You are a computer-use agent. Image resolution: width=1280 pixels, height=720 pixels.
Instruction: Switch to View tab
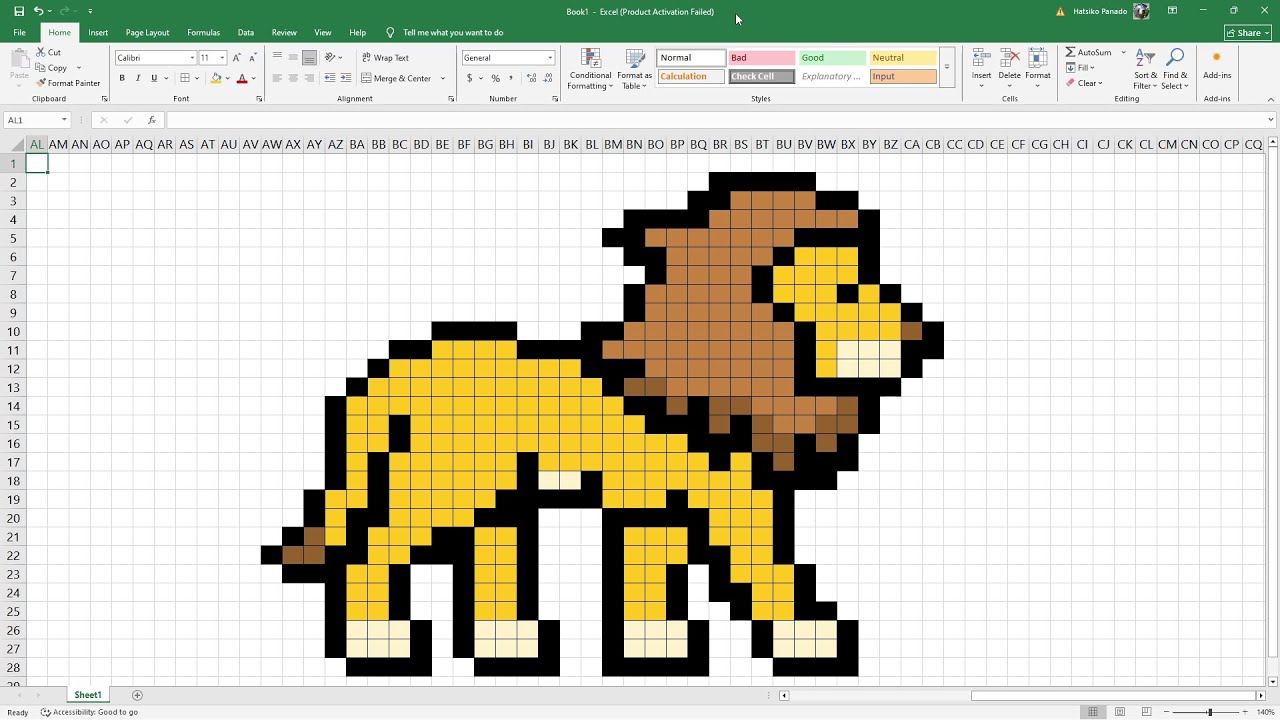tap(322, 33)
